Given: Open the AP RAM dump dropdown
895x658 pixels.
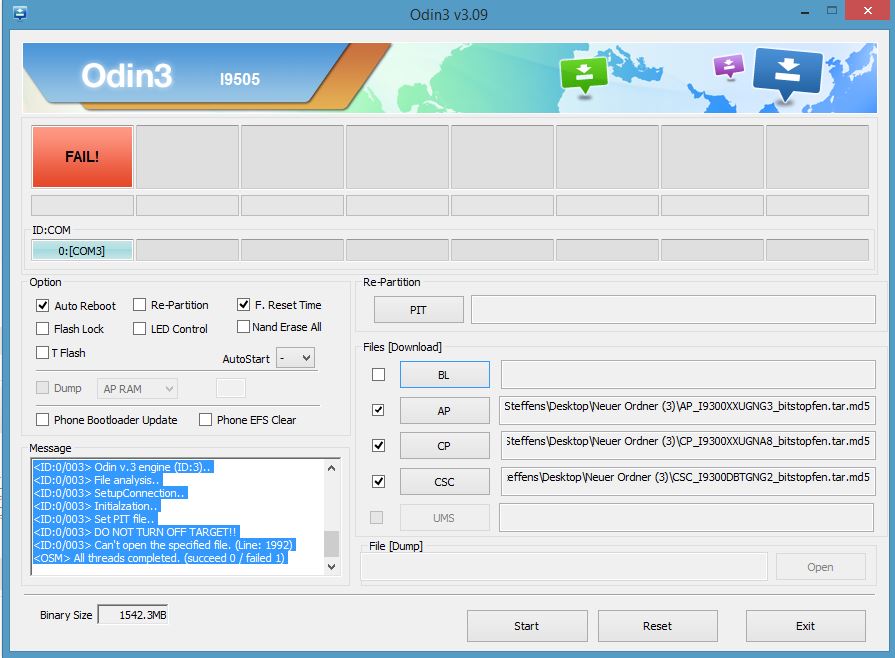Looking at the screenshot, I should coord(138,389).
